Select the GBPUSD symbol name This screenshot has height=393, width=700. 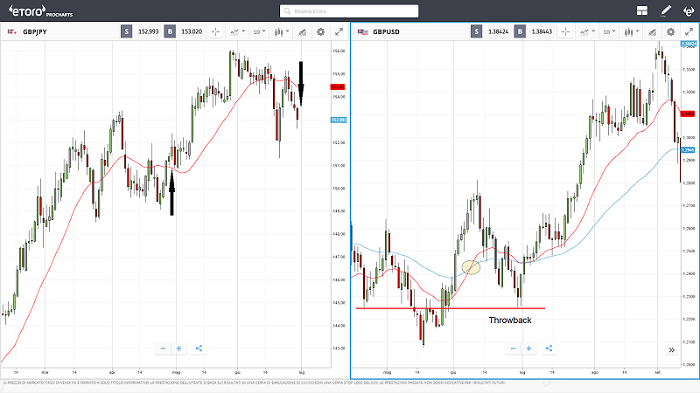[386, 32]
